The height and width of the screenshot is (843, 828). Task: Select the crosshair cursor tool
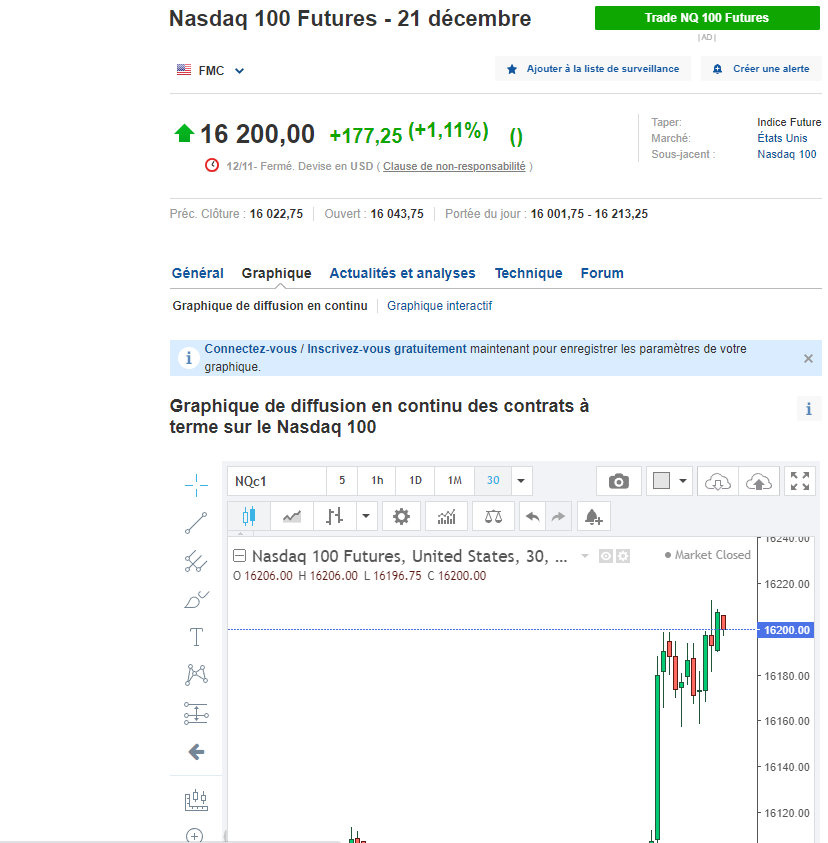pos(196,485)
